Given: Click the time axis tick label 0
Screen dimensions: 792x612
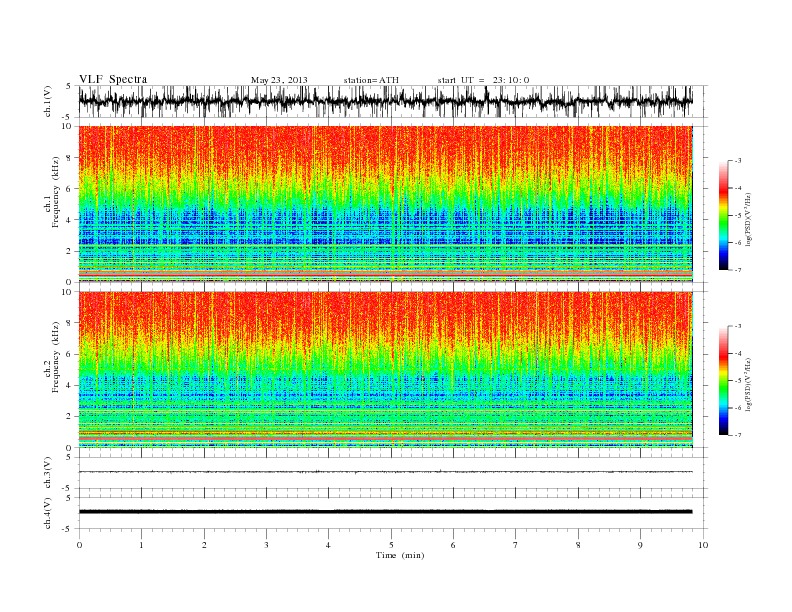Looking at the screenshot, I should pyautogui.click(x=79, y=545).
